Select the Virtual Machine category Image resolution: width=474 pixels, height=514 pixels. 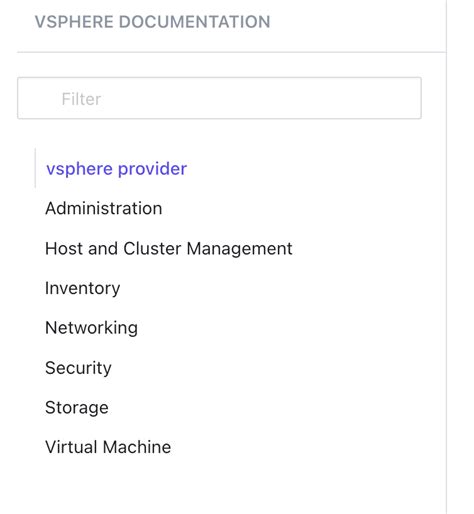click(x=108, y=447)
